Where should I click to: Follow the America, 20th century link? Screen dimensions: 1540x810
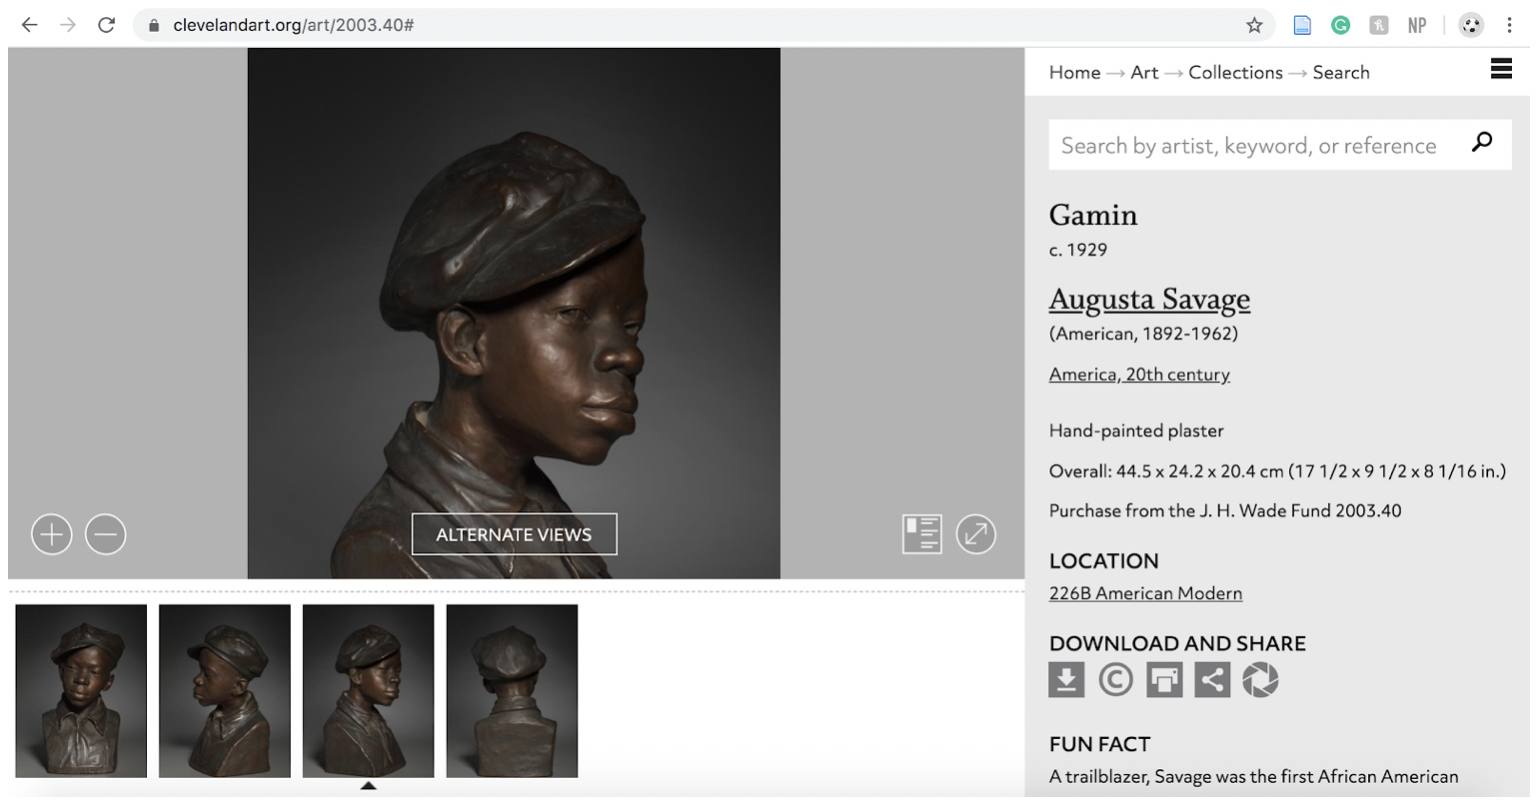point(1139,374)
